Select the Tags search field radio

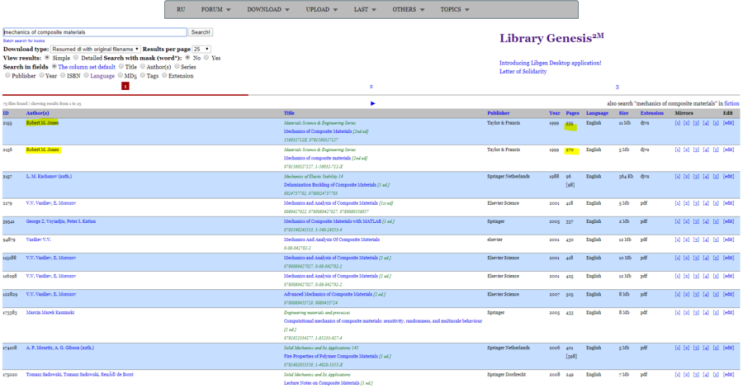click(x=143, y=75)
